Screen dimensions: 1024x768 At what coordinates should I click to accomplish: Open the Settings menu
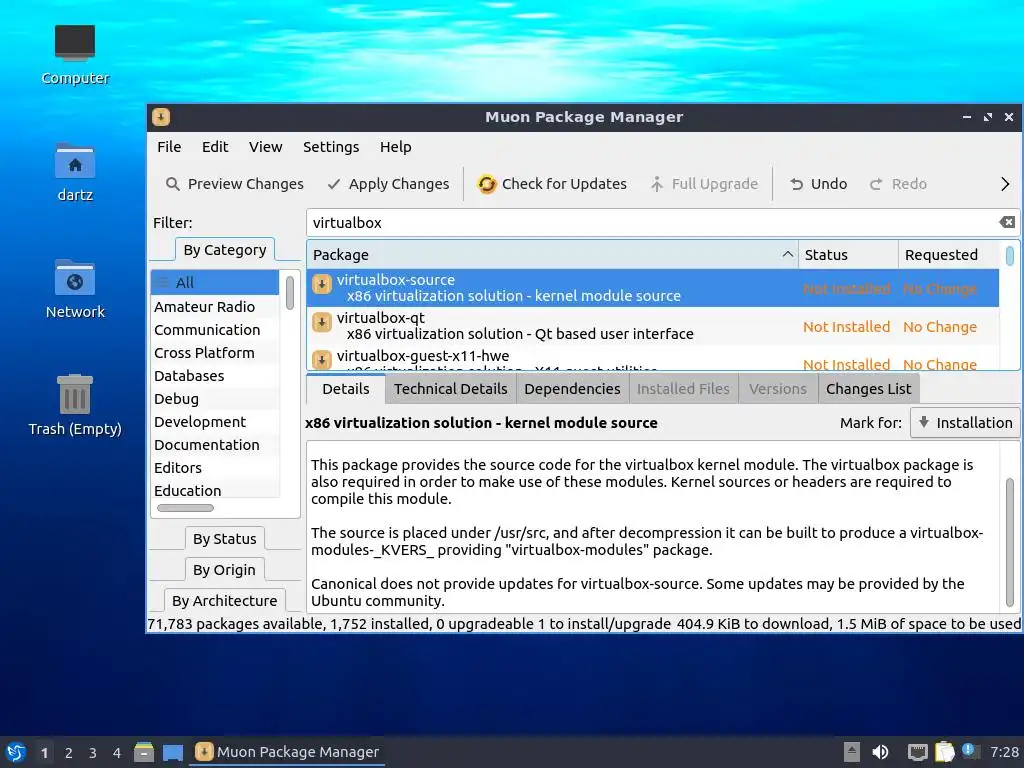[331, 147]
